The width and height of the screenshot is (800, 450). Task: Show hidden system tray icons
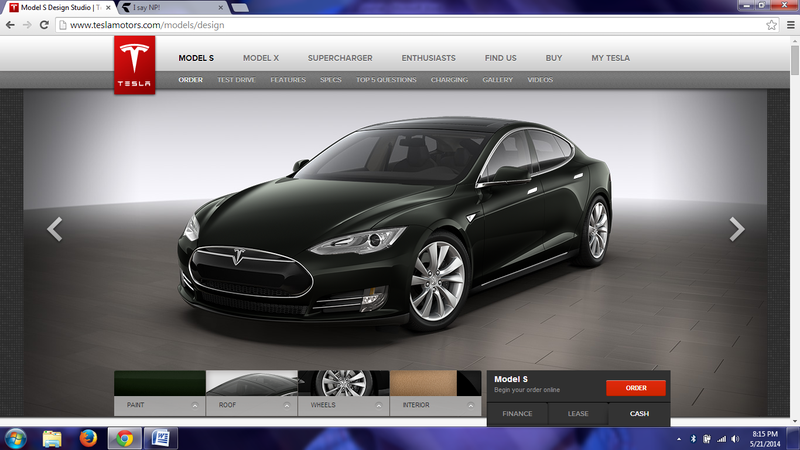(679, 439)
